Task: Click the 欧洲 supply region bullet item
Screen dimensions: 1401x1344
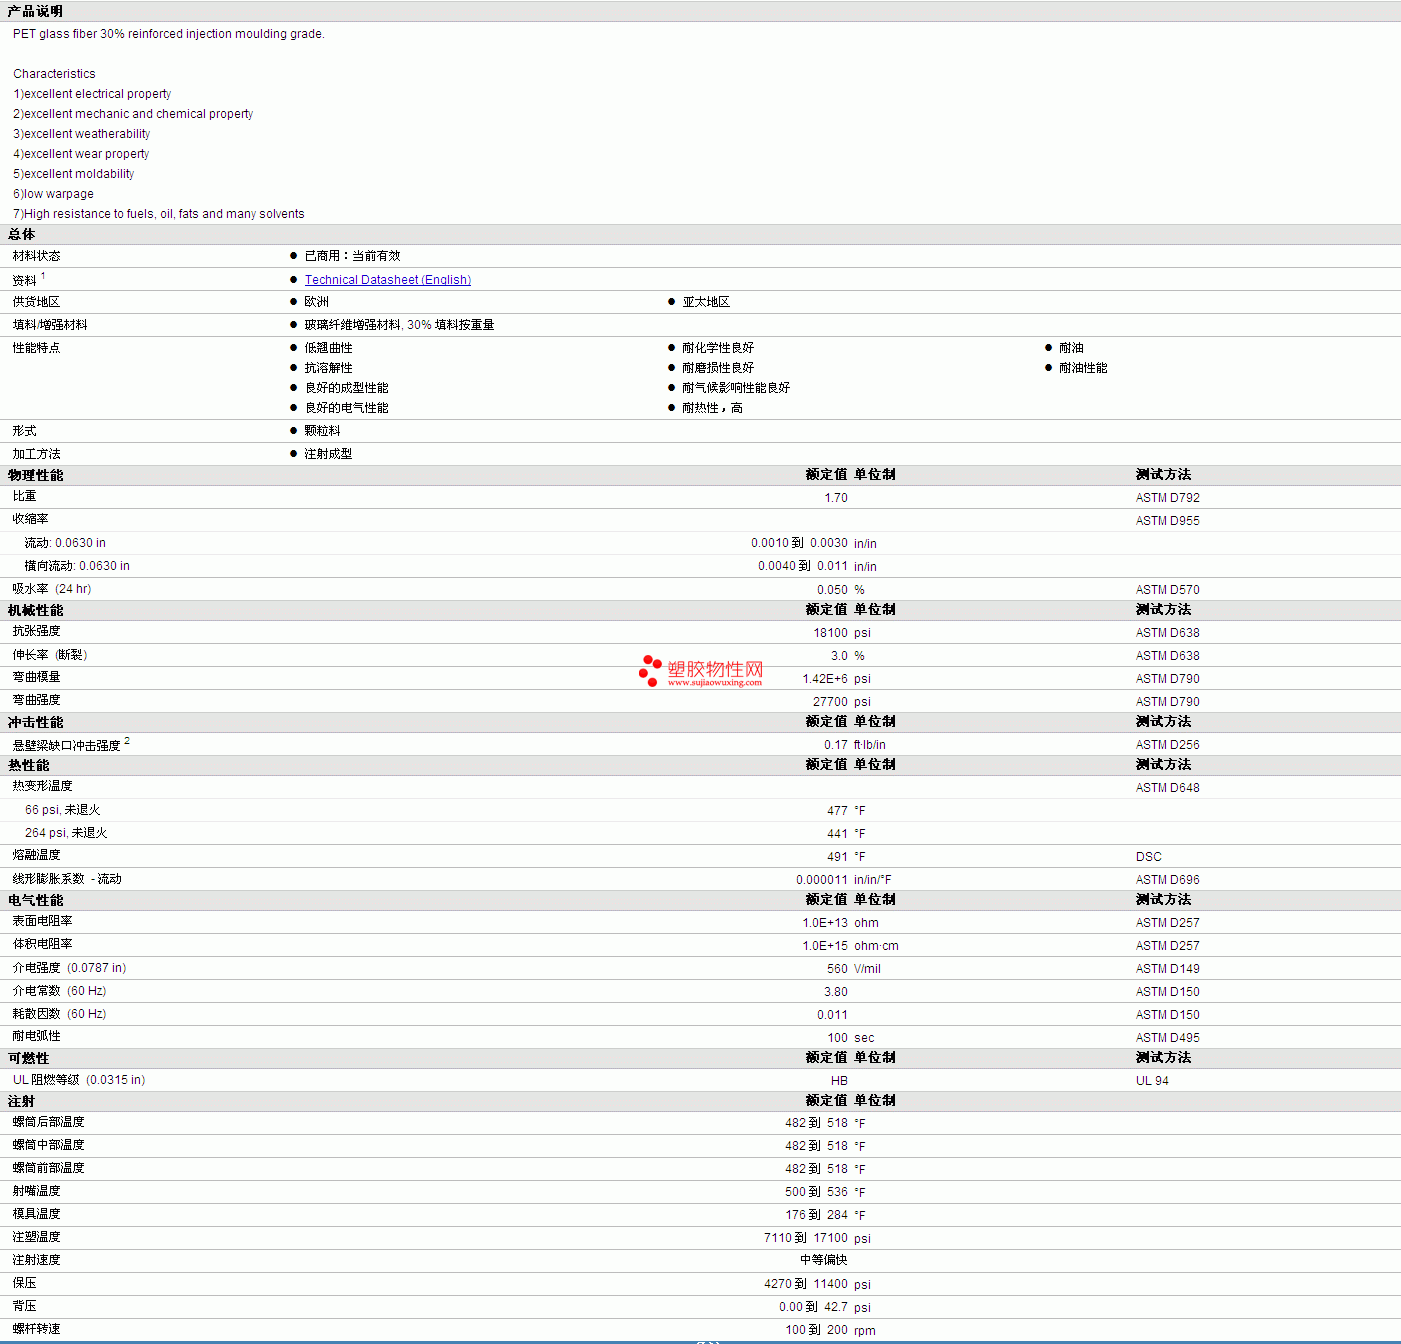Action: [316, 302]
